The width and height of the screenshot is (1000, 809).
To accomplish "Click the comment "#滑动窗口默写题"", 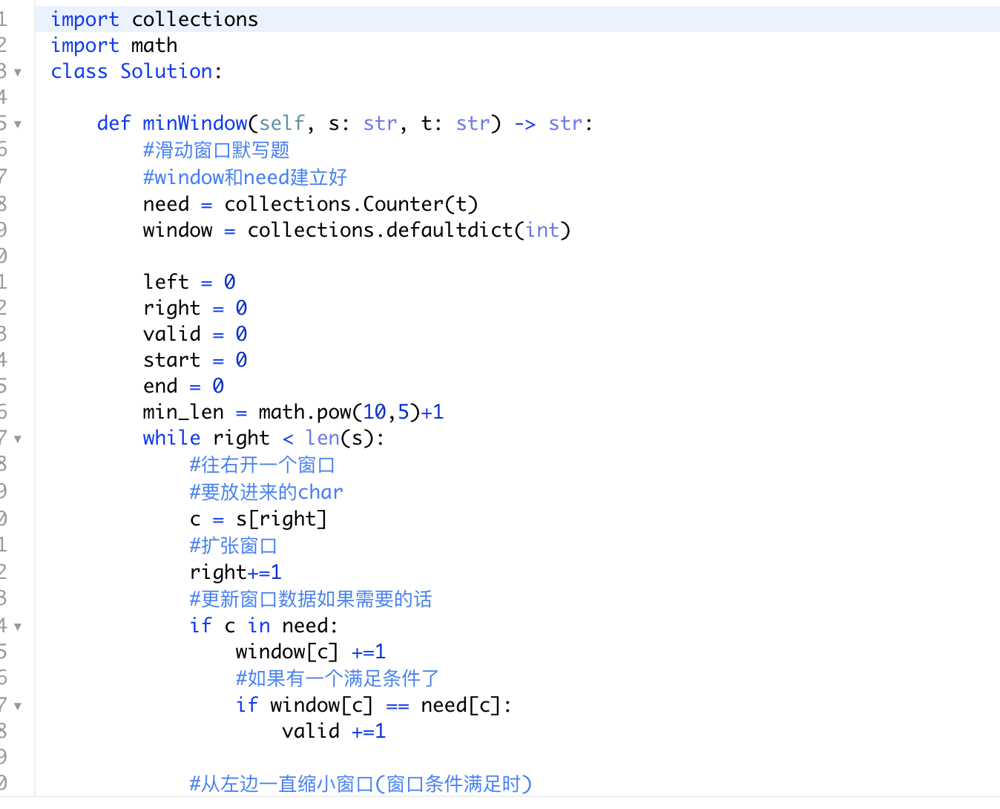I will pyautogui.click(x=215, y=149).
